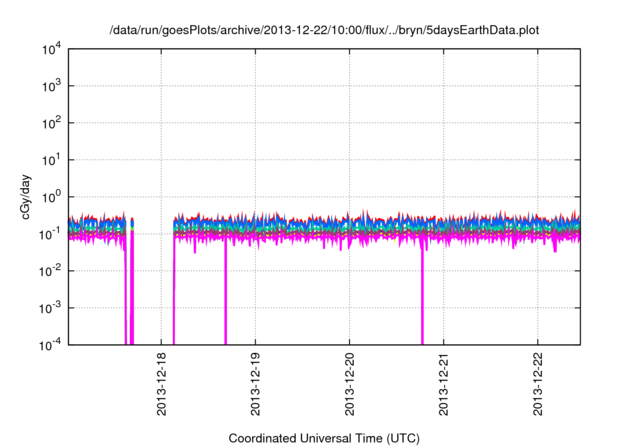Click the plot title file path text
Screen dimensions: 640x448
coord(324,31)
